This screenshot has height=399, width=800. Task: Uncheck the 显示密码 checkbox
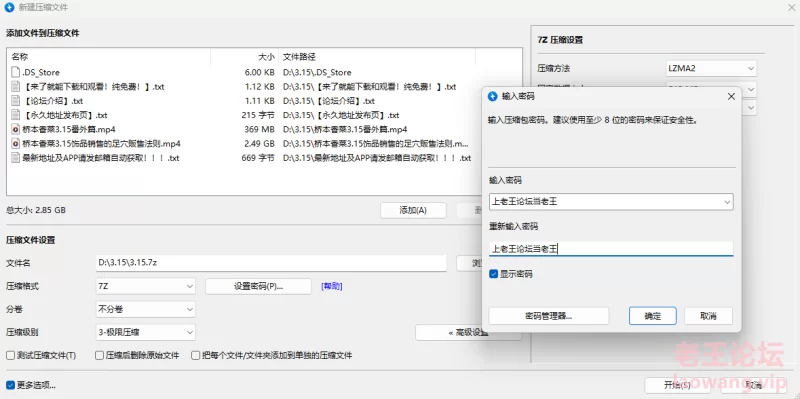[493, 274]
